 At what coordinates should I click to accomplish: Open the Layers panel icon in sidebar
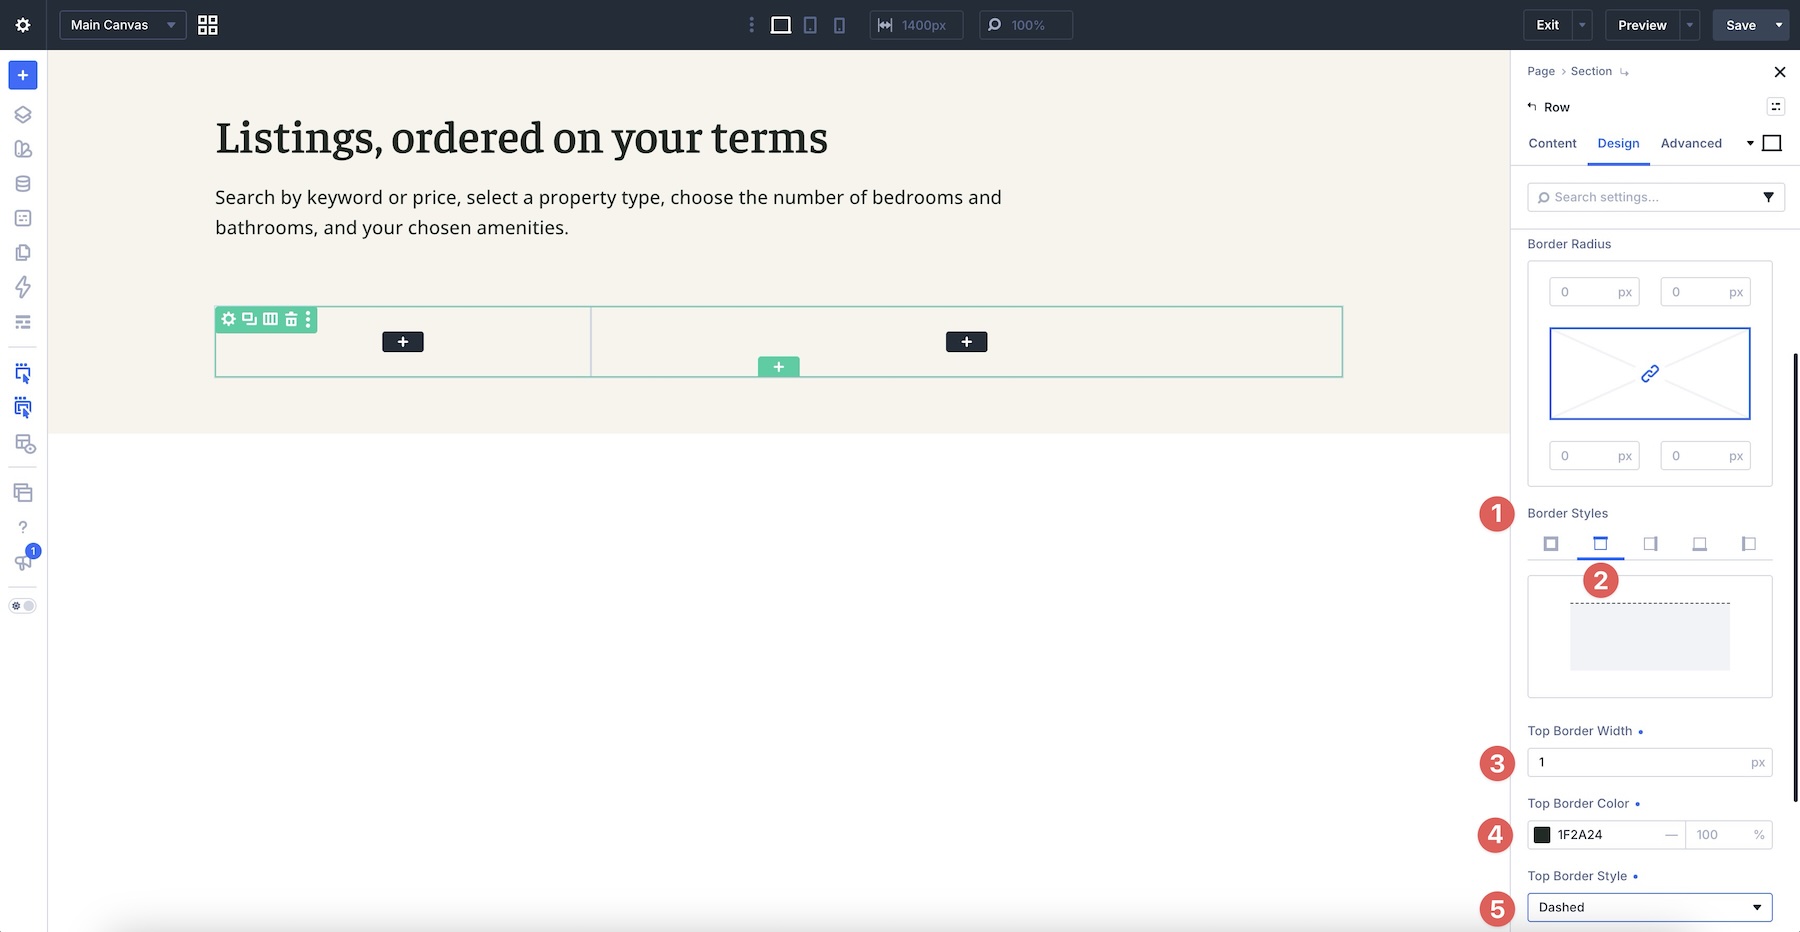(23, 114)
